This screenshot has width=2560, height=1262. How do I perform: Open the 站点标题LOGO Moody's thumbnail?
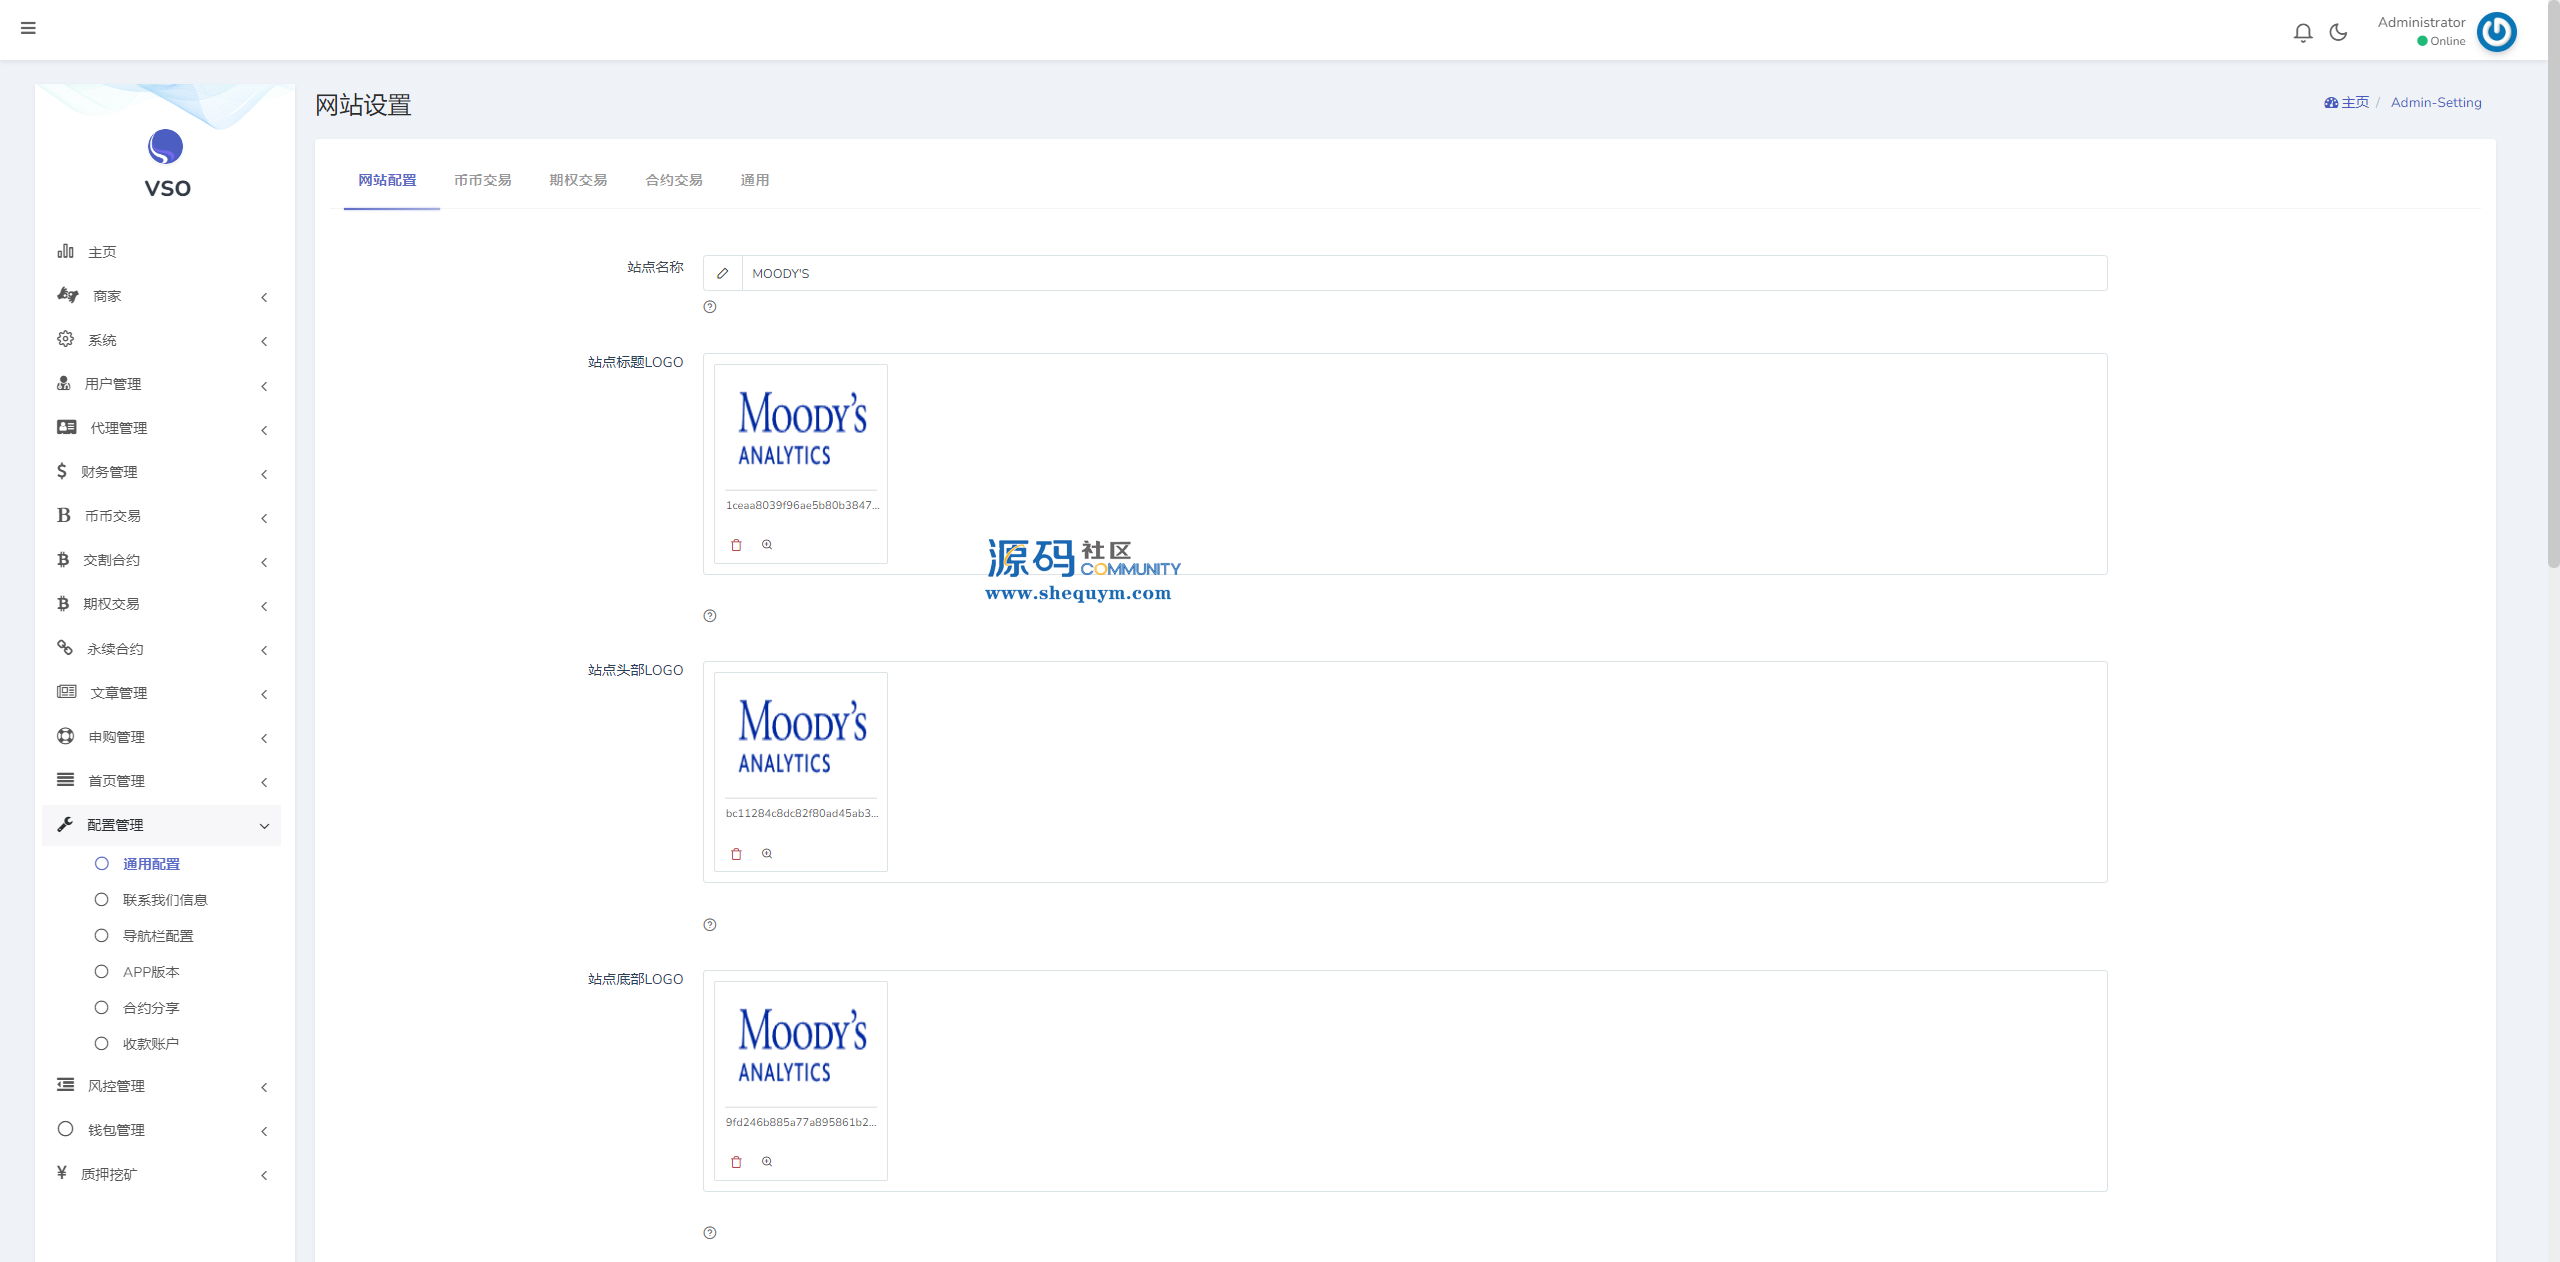[801, 428]
